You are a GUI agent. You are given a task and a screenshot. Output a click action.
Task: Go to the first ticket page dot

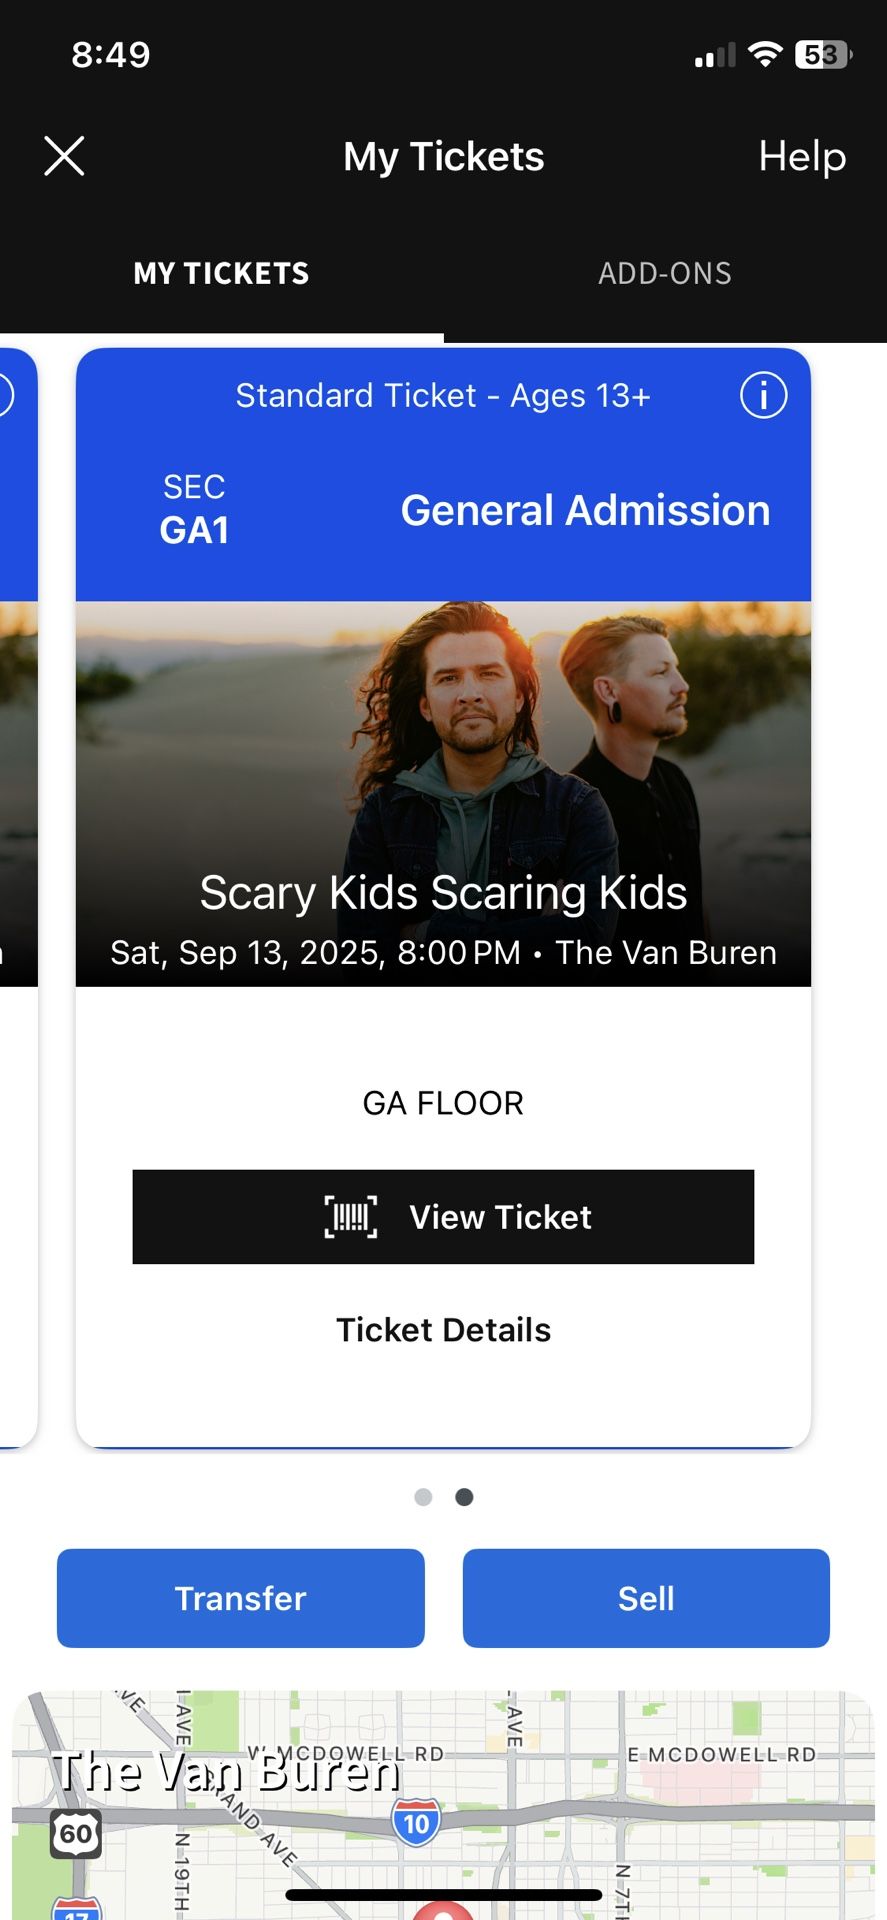tap(423, 1497)
